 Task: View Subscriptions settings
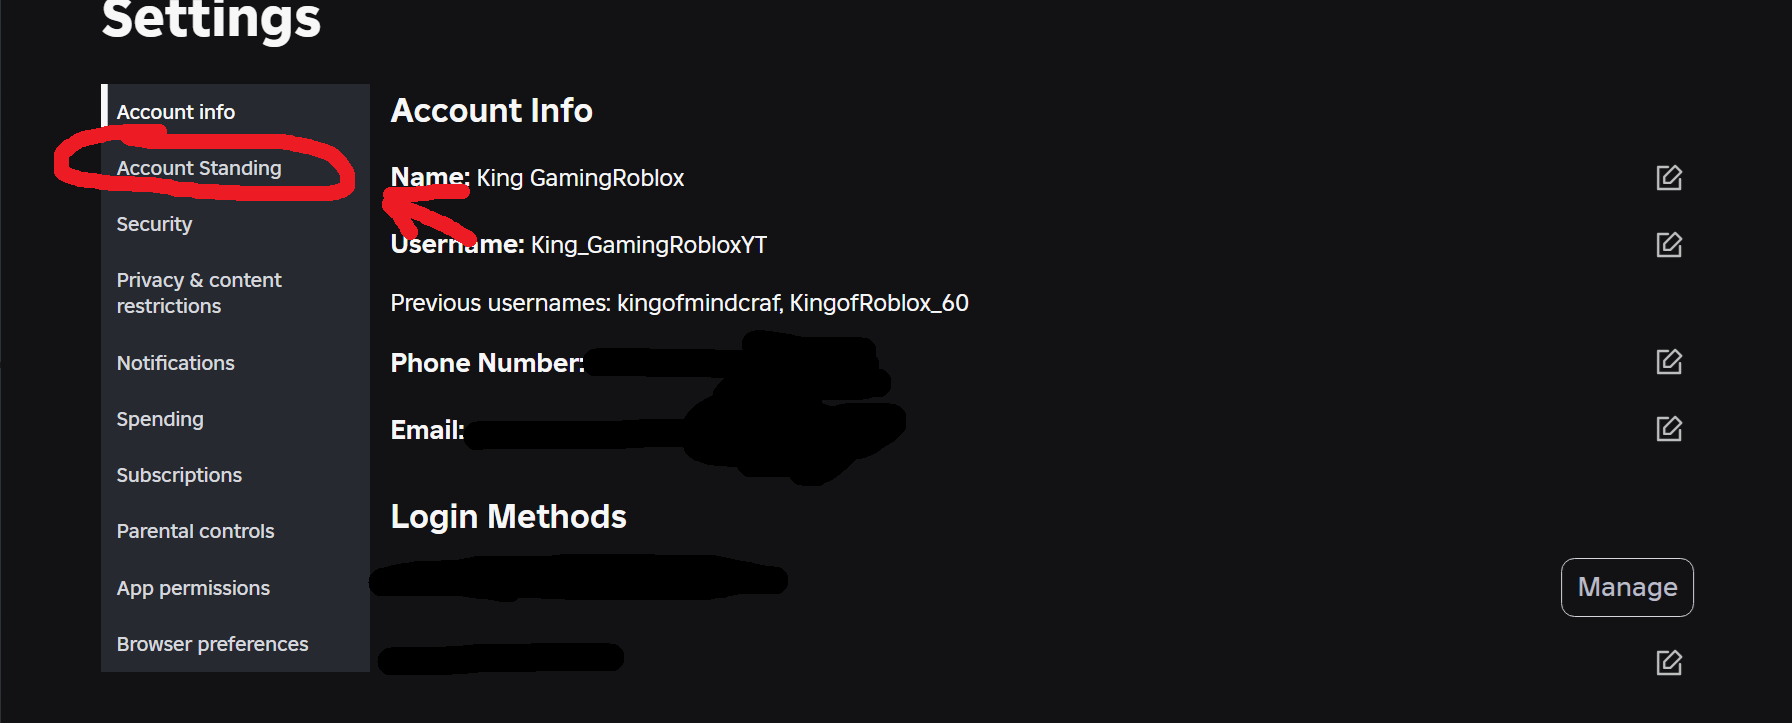pos(179,475)
